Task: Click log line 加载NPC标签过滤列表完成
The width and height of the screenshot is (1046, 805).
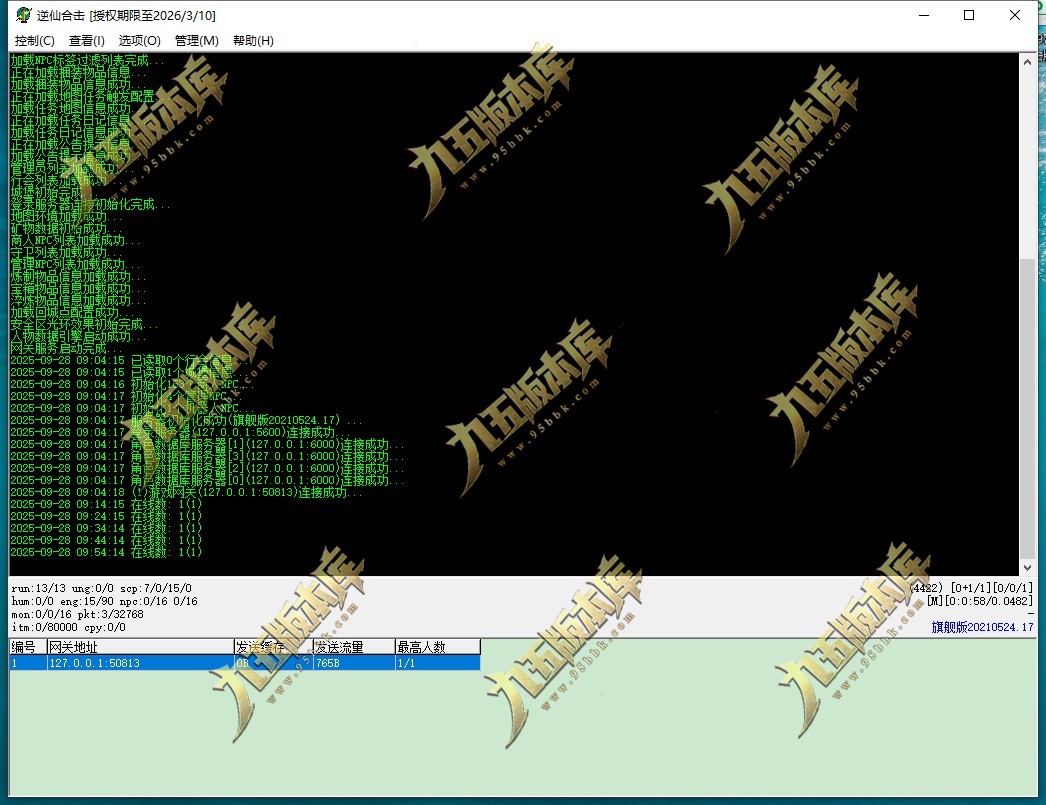Action: [x=87, y=60]
